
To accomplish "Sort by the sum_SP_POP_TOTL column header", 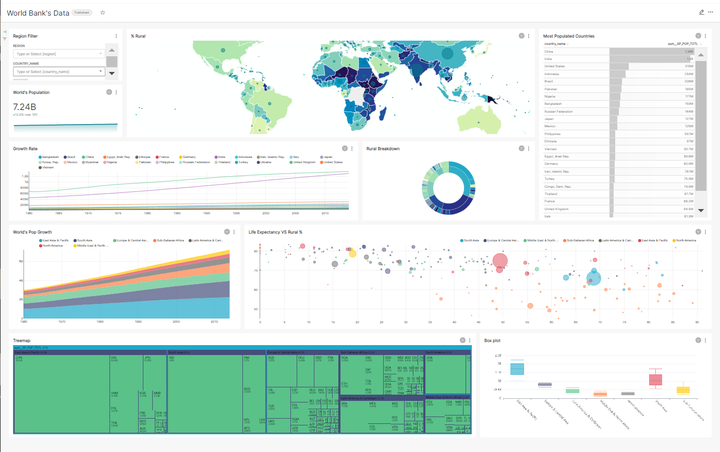I will point(683,44).
